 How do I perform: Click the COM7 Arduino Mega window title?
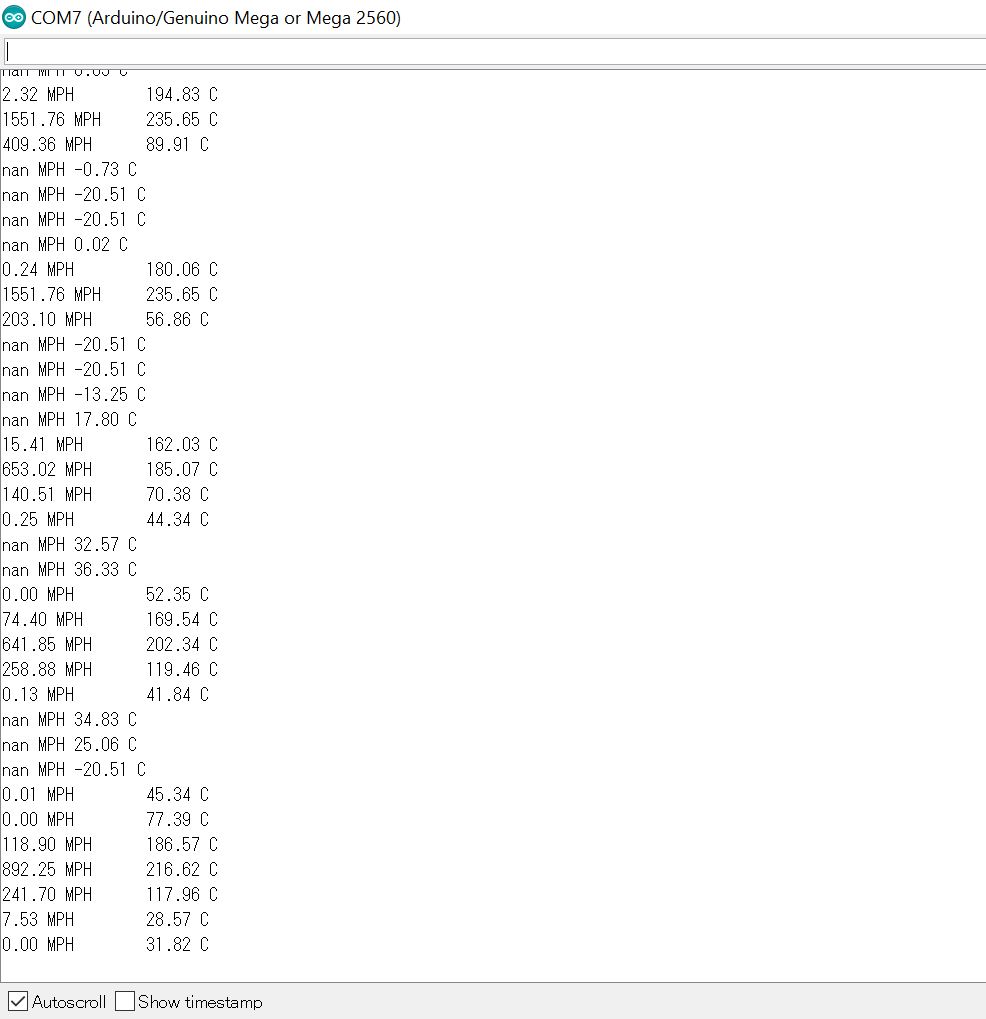click(x=216, y=18)
